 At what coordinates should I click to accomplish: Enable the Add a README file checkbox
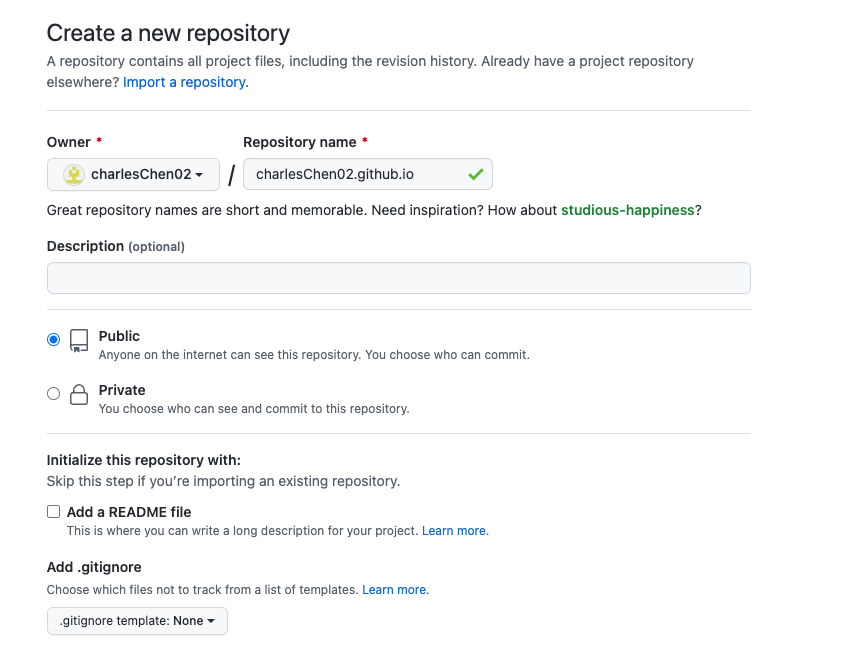coord(54,512)
